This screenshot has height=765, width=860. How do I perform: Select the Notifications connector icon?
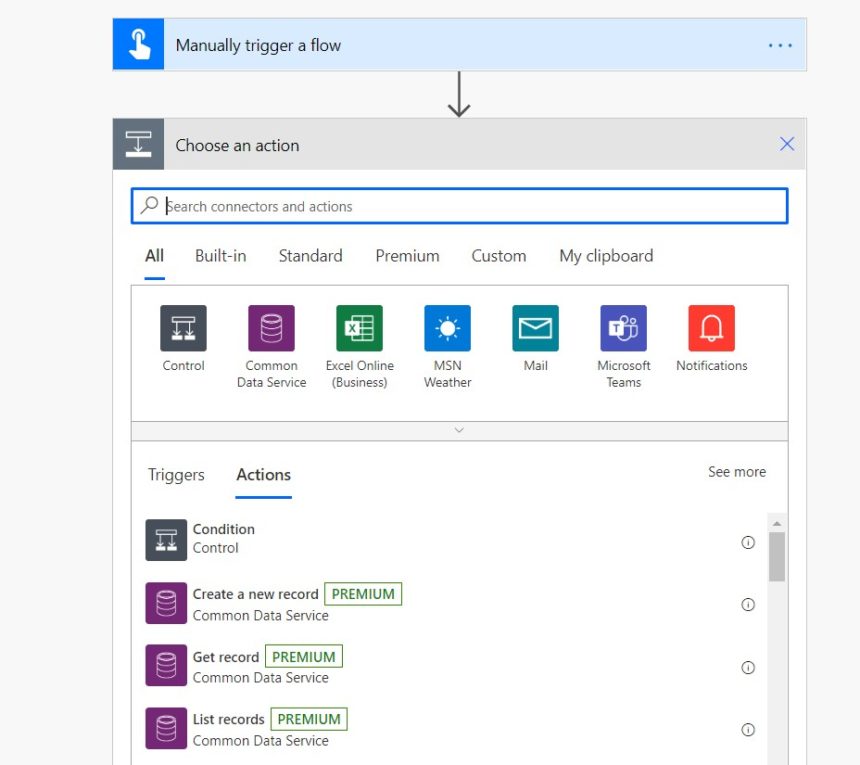pyautogui.click(x=711, y=328)
